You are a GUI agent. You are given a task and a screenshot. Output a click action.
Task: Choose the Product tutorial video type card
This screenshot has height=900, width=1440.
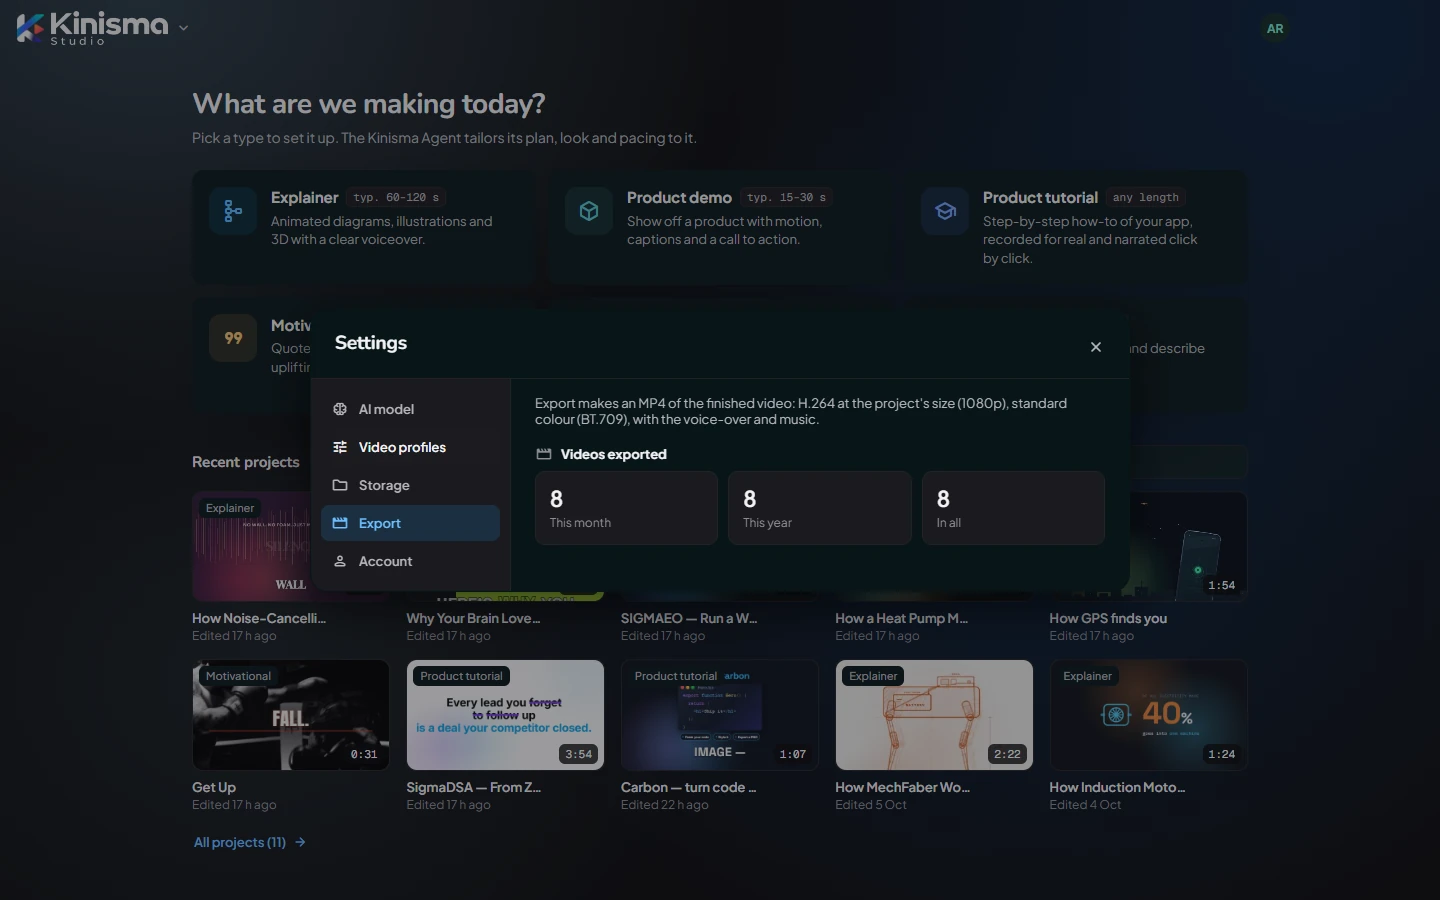1075,227
